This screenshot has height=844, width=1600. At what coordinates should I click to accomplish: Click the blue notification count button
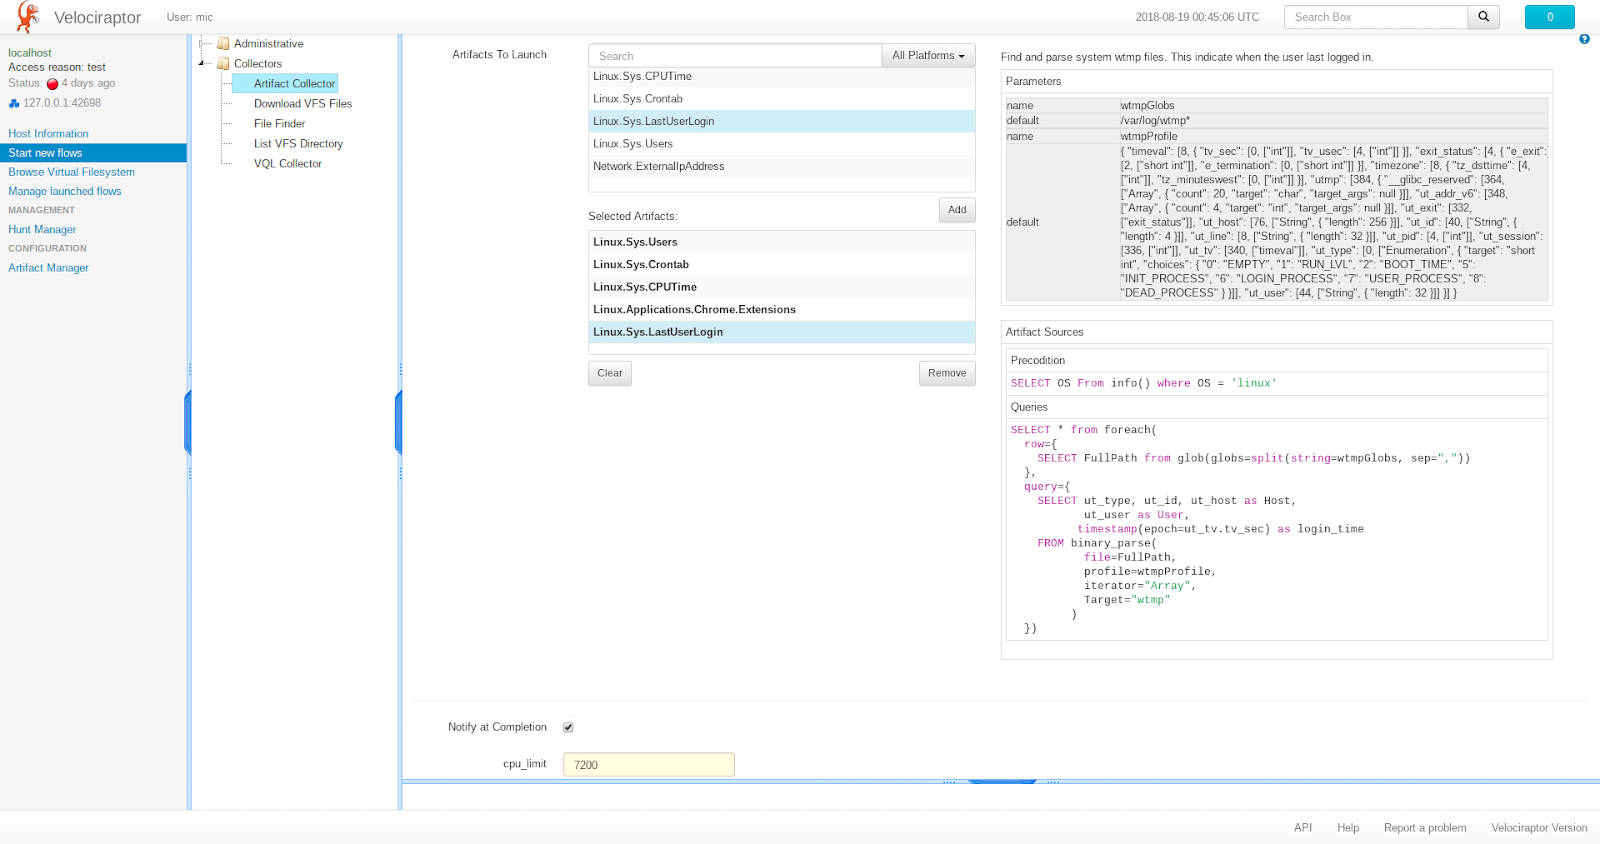[1549, 17]
